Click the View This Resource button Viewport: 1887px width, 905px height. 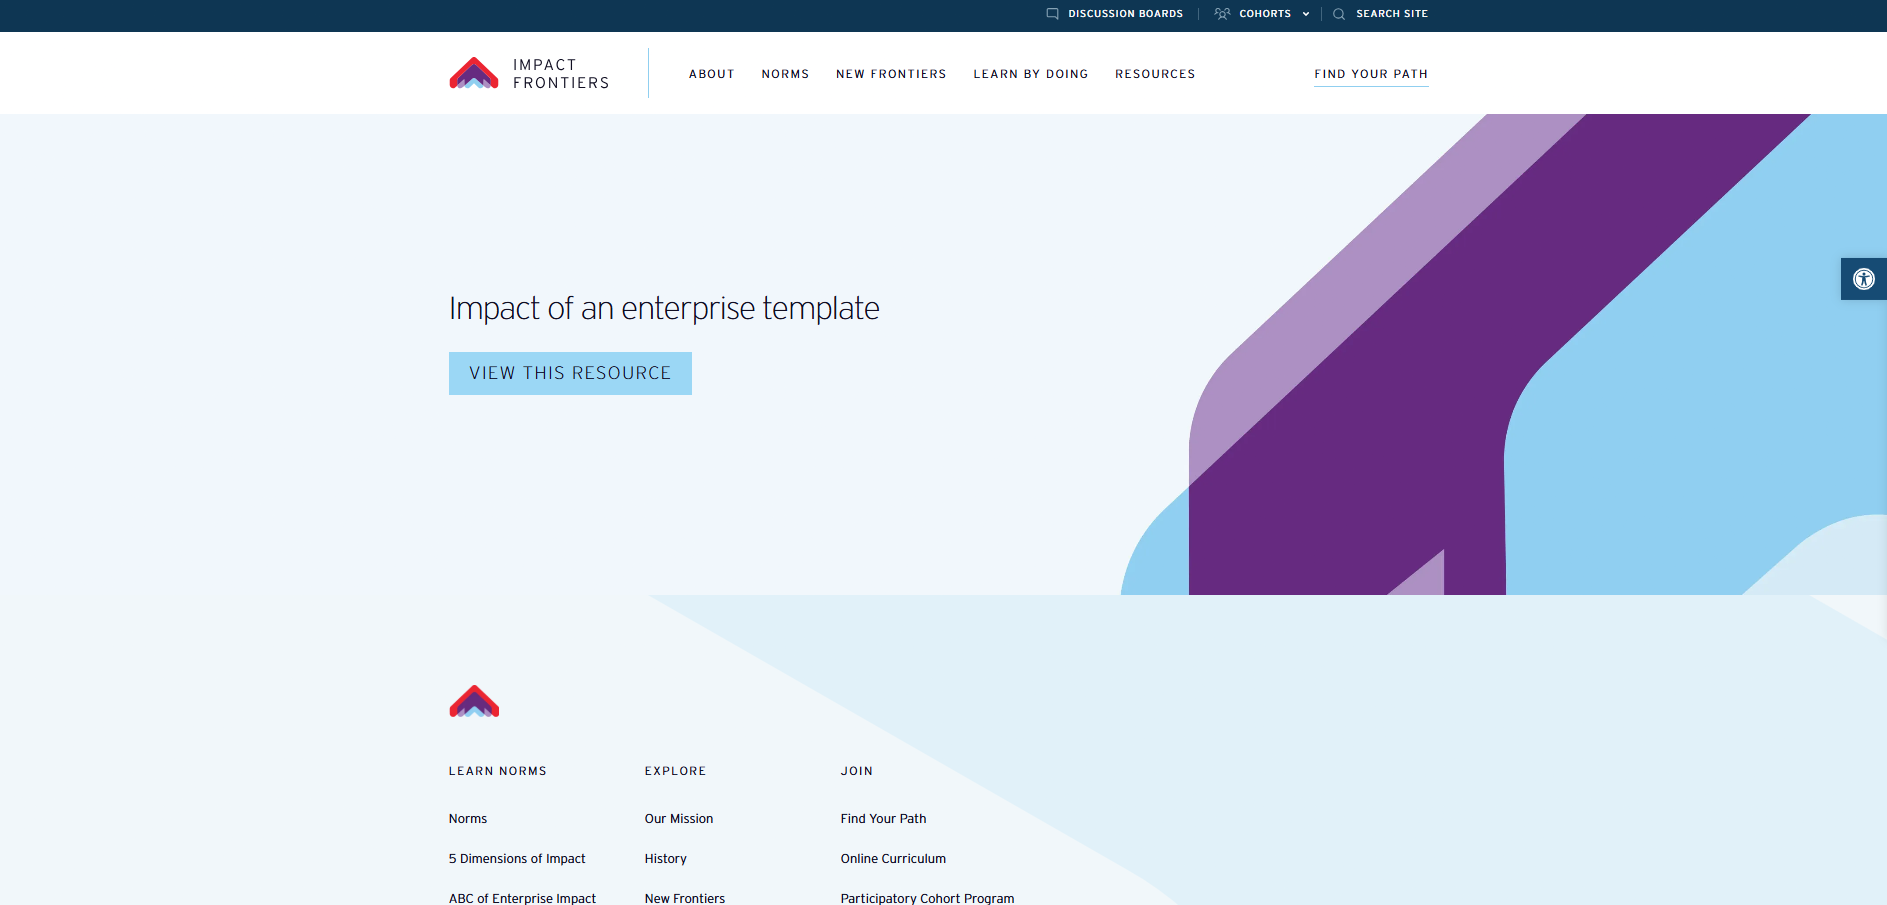570,373
